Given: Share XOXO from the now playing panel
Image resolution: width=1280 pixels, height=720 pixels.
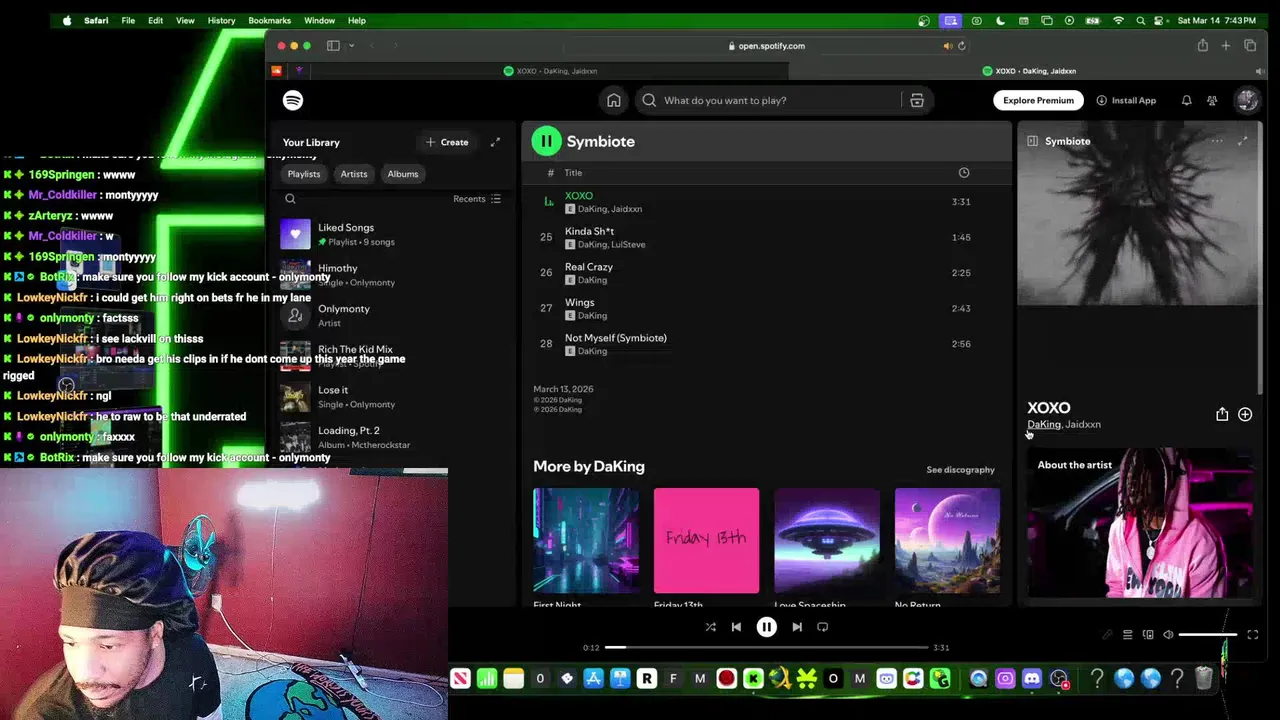Looking at the screenshot, I should [x=1222, y=414].
